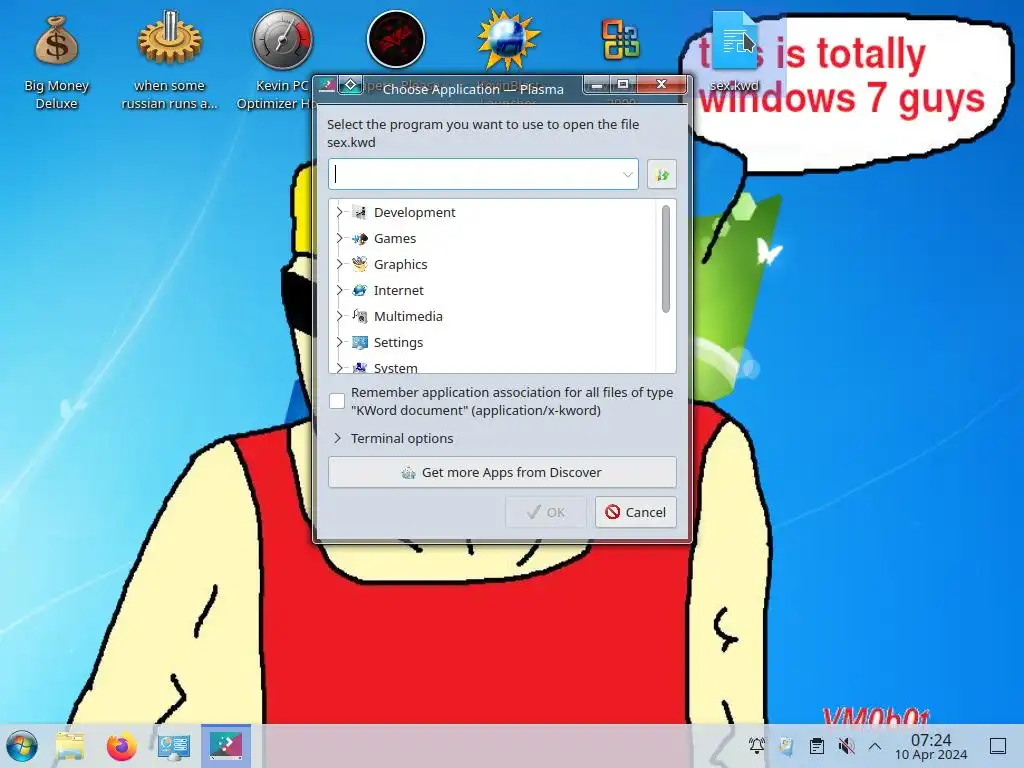1024x768 pixels.
Task: Open the golden gear desktop icon
Action: [x=170, y=39]
